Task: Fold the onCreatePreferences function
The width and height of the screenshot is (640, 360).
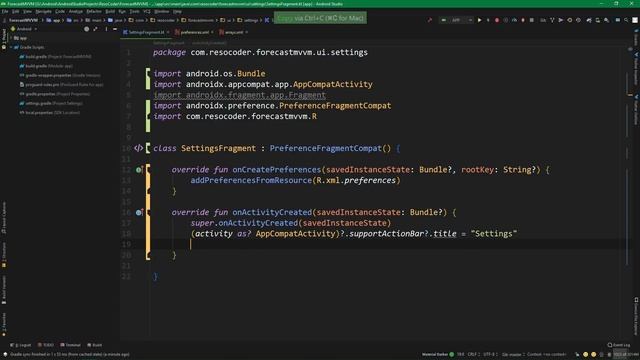Action: pyautogui.click(x=148, y=169)
